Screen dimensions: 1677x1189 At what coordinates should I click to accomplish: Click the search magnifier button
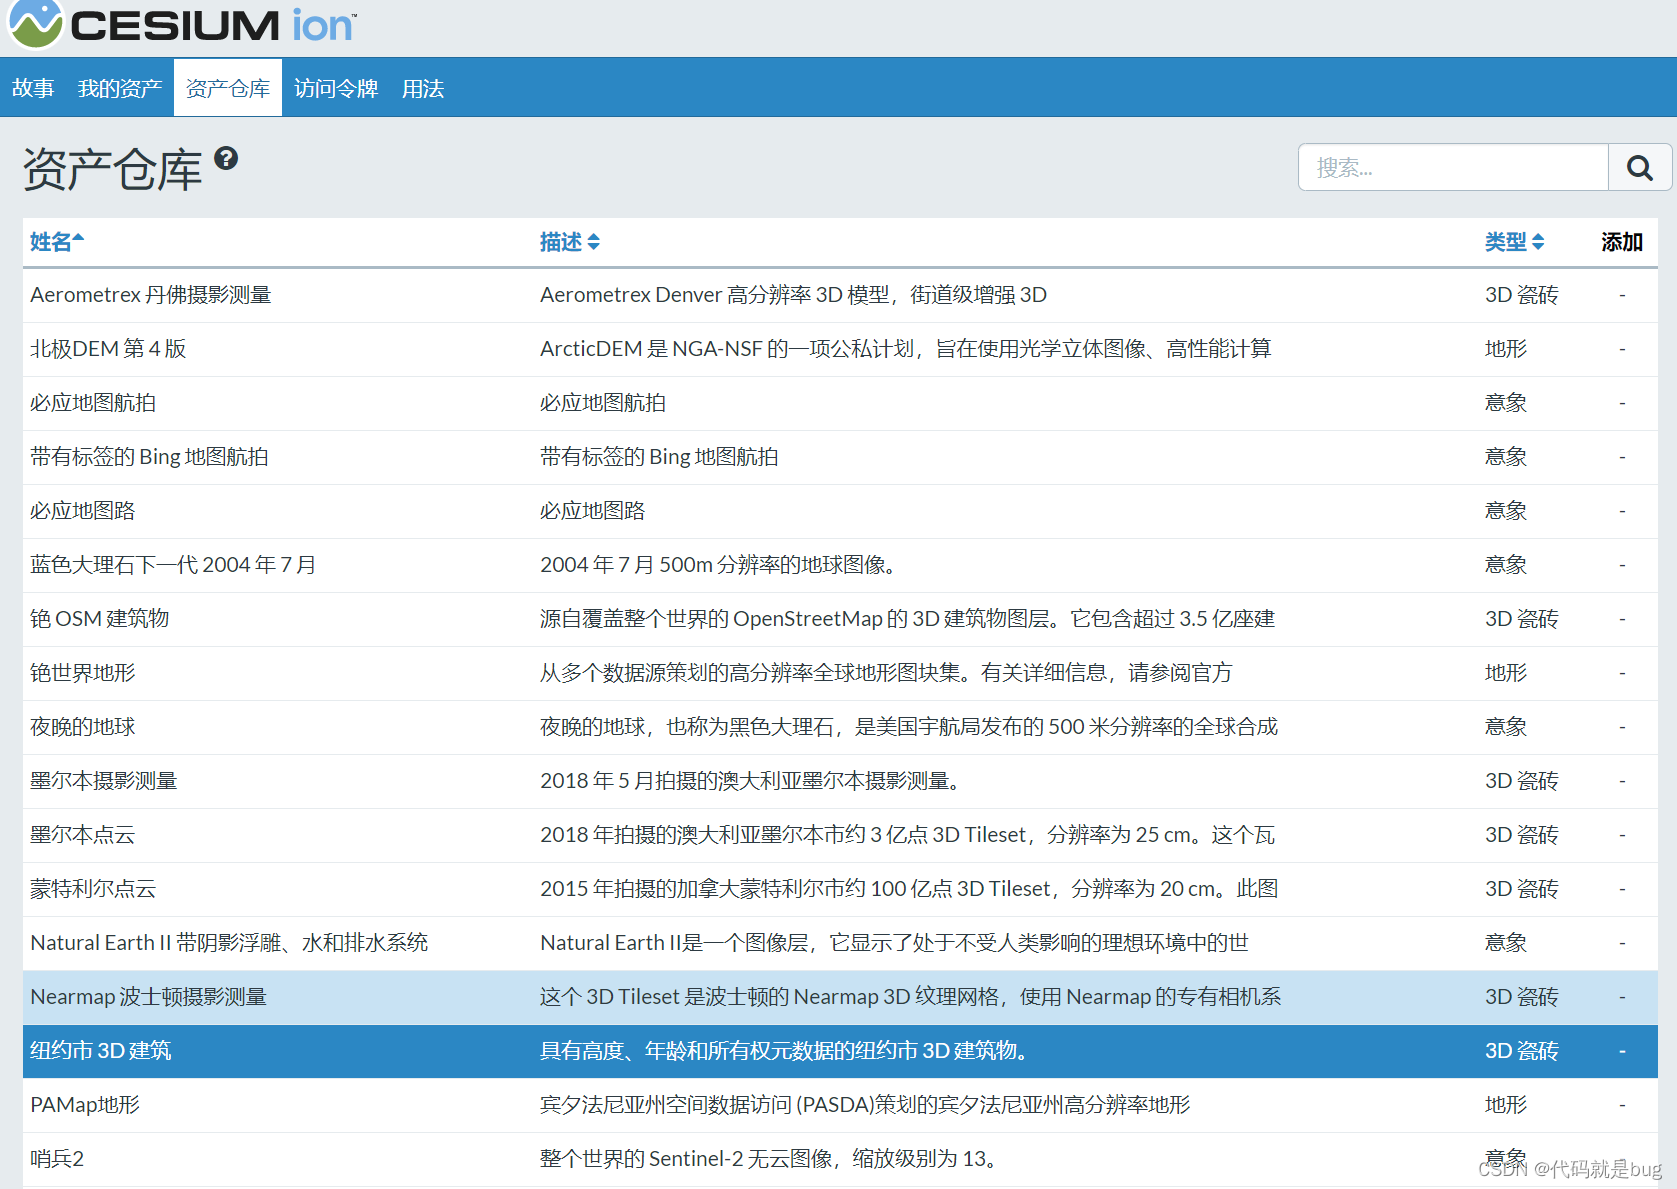pyautogui.click(x=1639, y=167)
